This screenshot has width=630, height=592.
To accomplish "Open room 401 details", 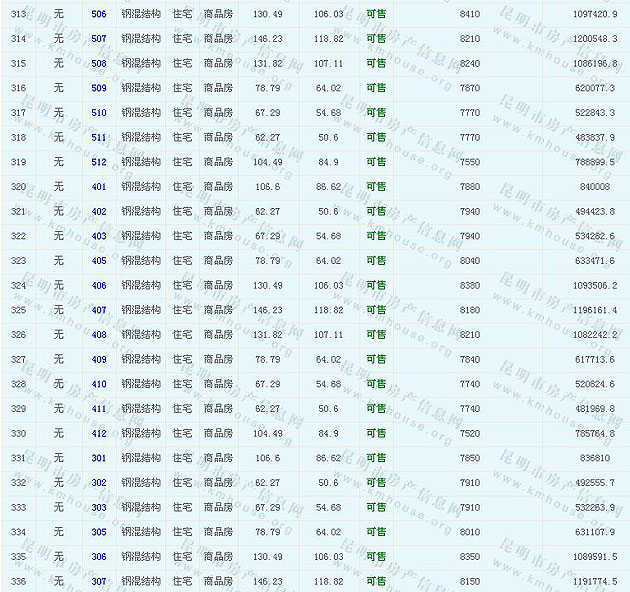I will pyautogui.click(x=98, y=187).
